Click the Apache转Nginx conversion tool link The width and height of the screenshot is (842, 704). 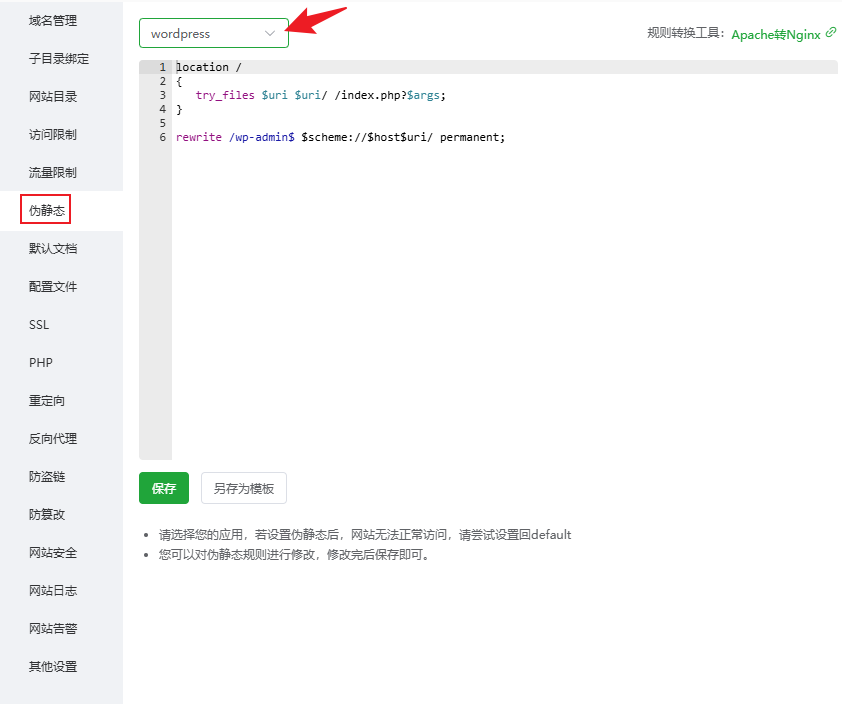click(775, 34)
